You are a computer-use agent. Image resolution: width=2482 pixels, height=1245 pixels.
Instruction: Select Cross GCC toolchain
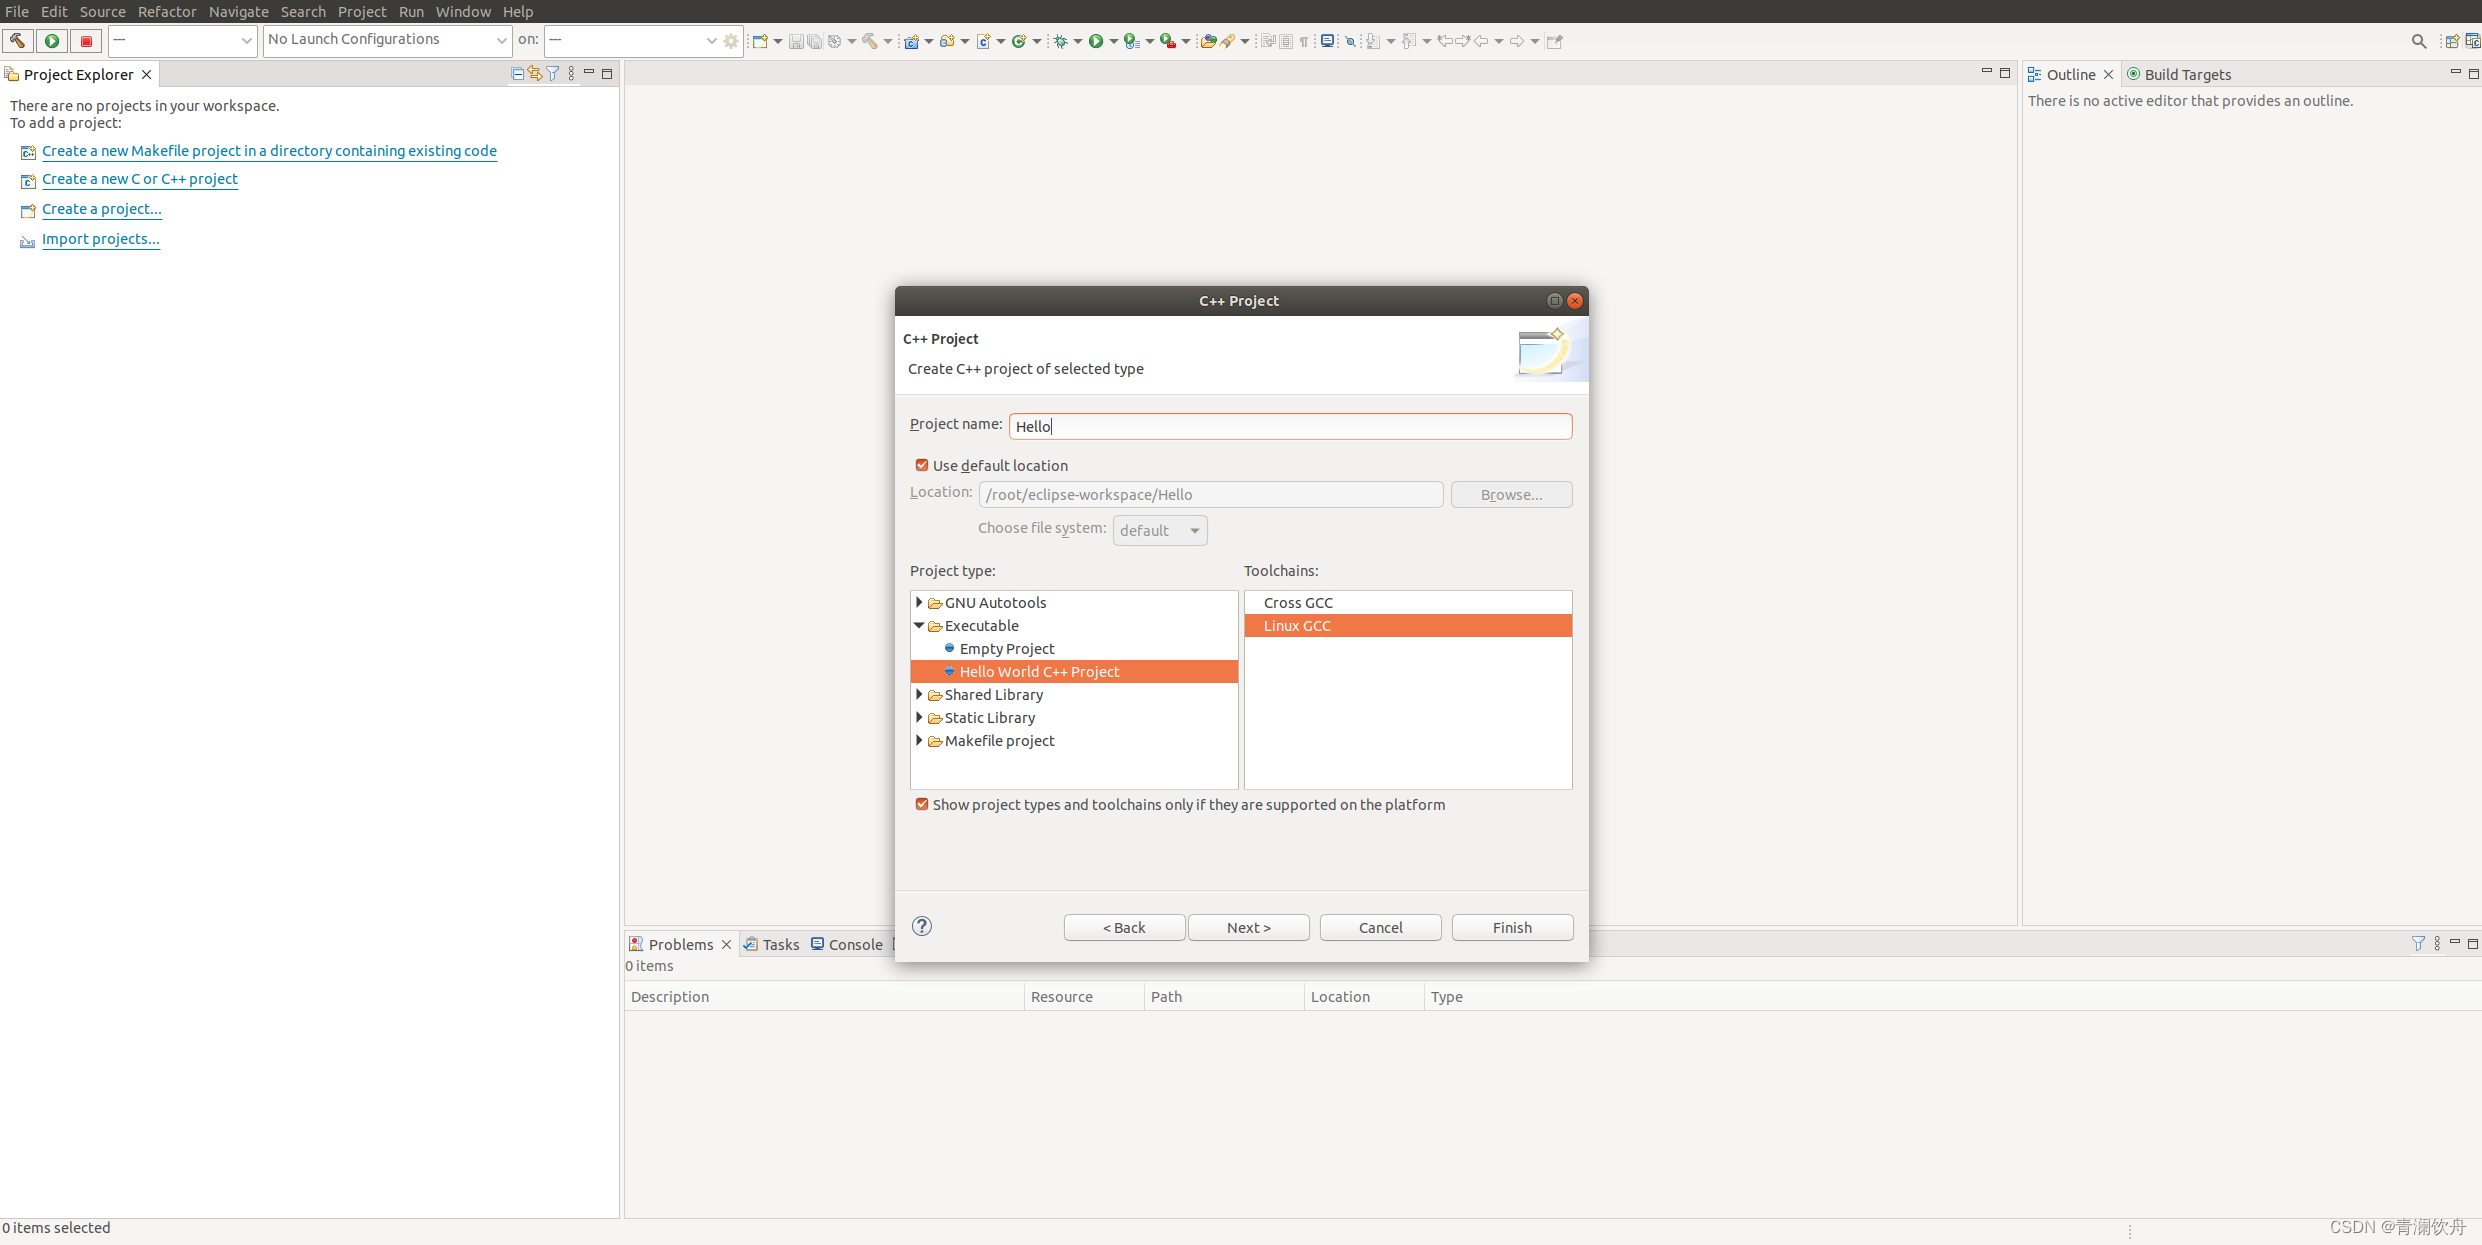(x=1298, y=602)
